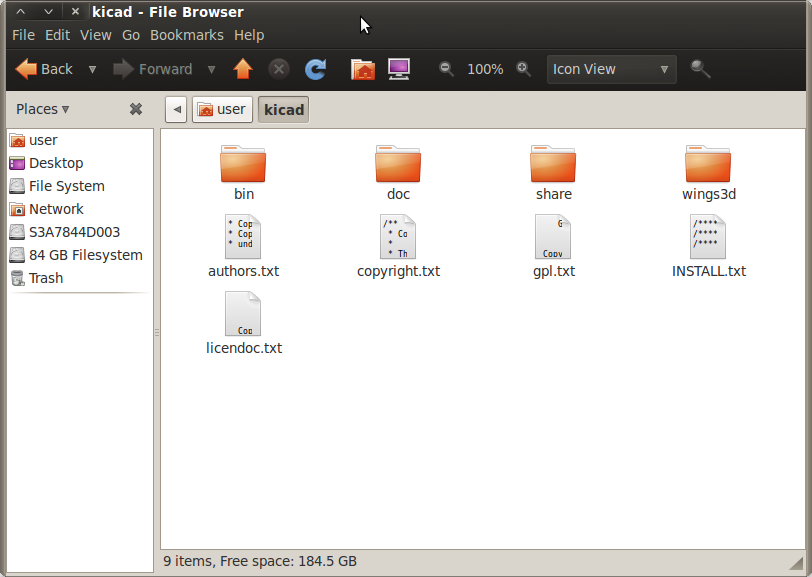The image size is (812, 577).
Task: Click the window menu up-arrow titlebar button
Action: pyautogui.click(x=21, y=11)
